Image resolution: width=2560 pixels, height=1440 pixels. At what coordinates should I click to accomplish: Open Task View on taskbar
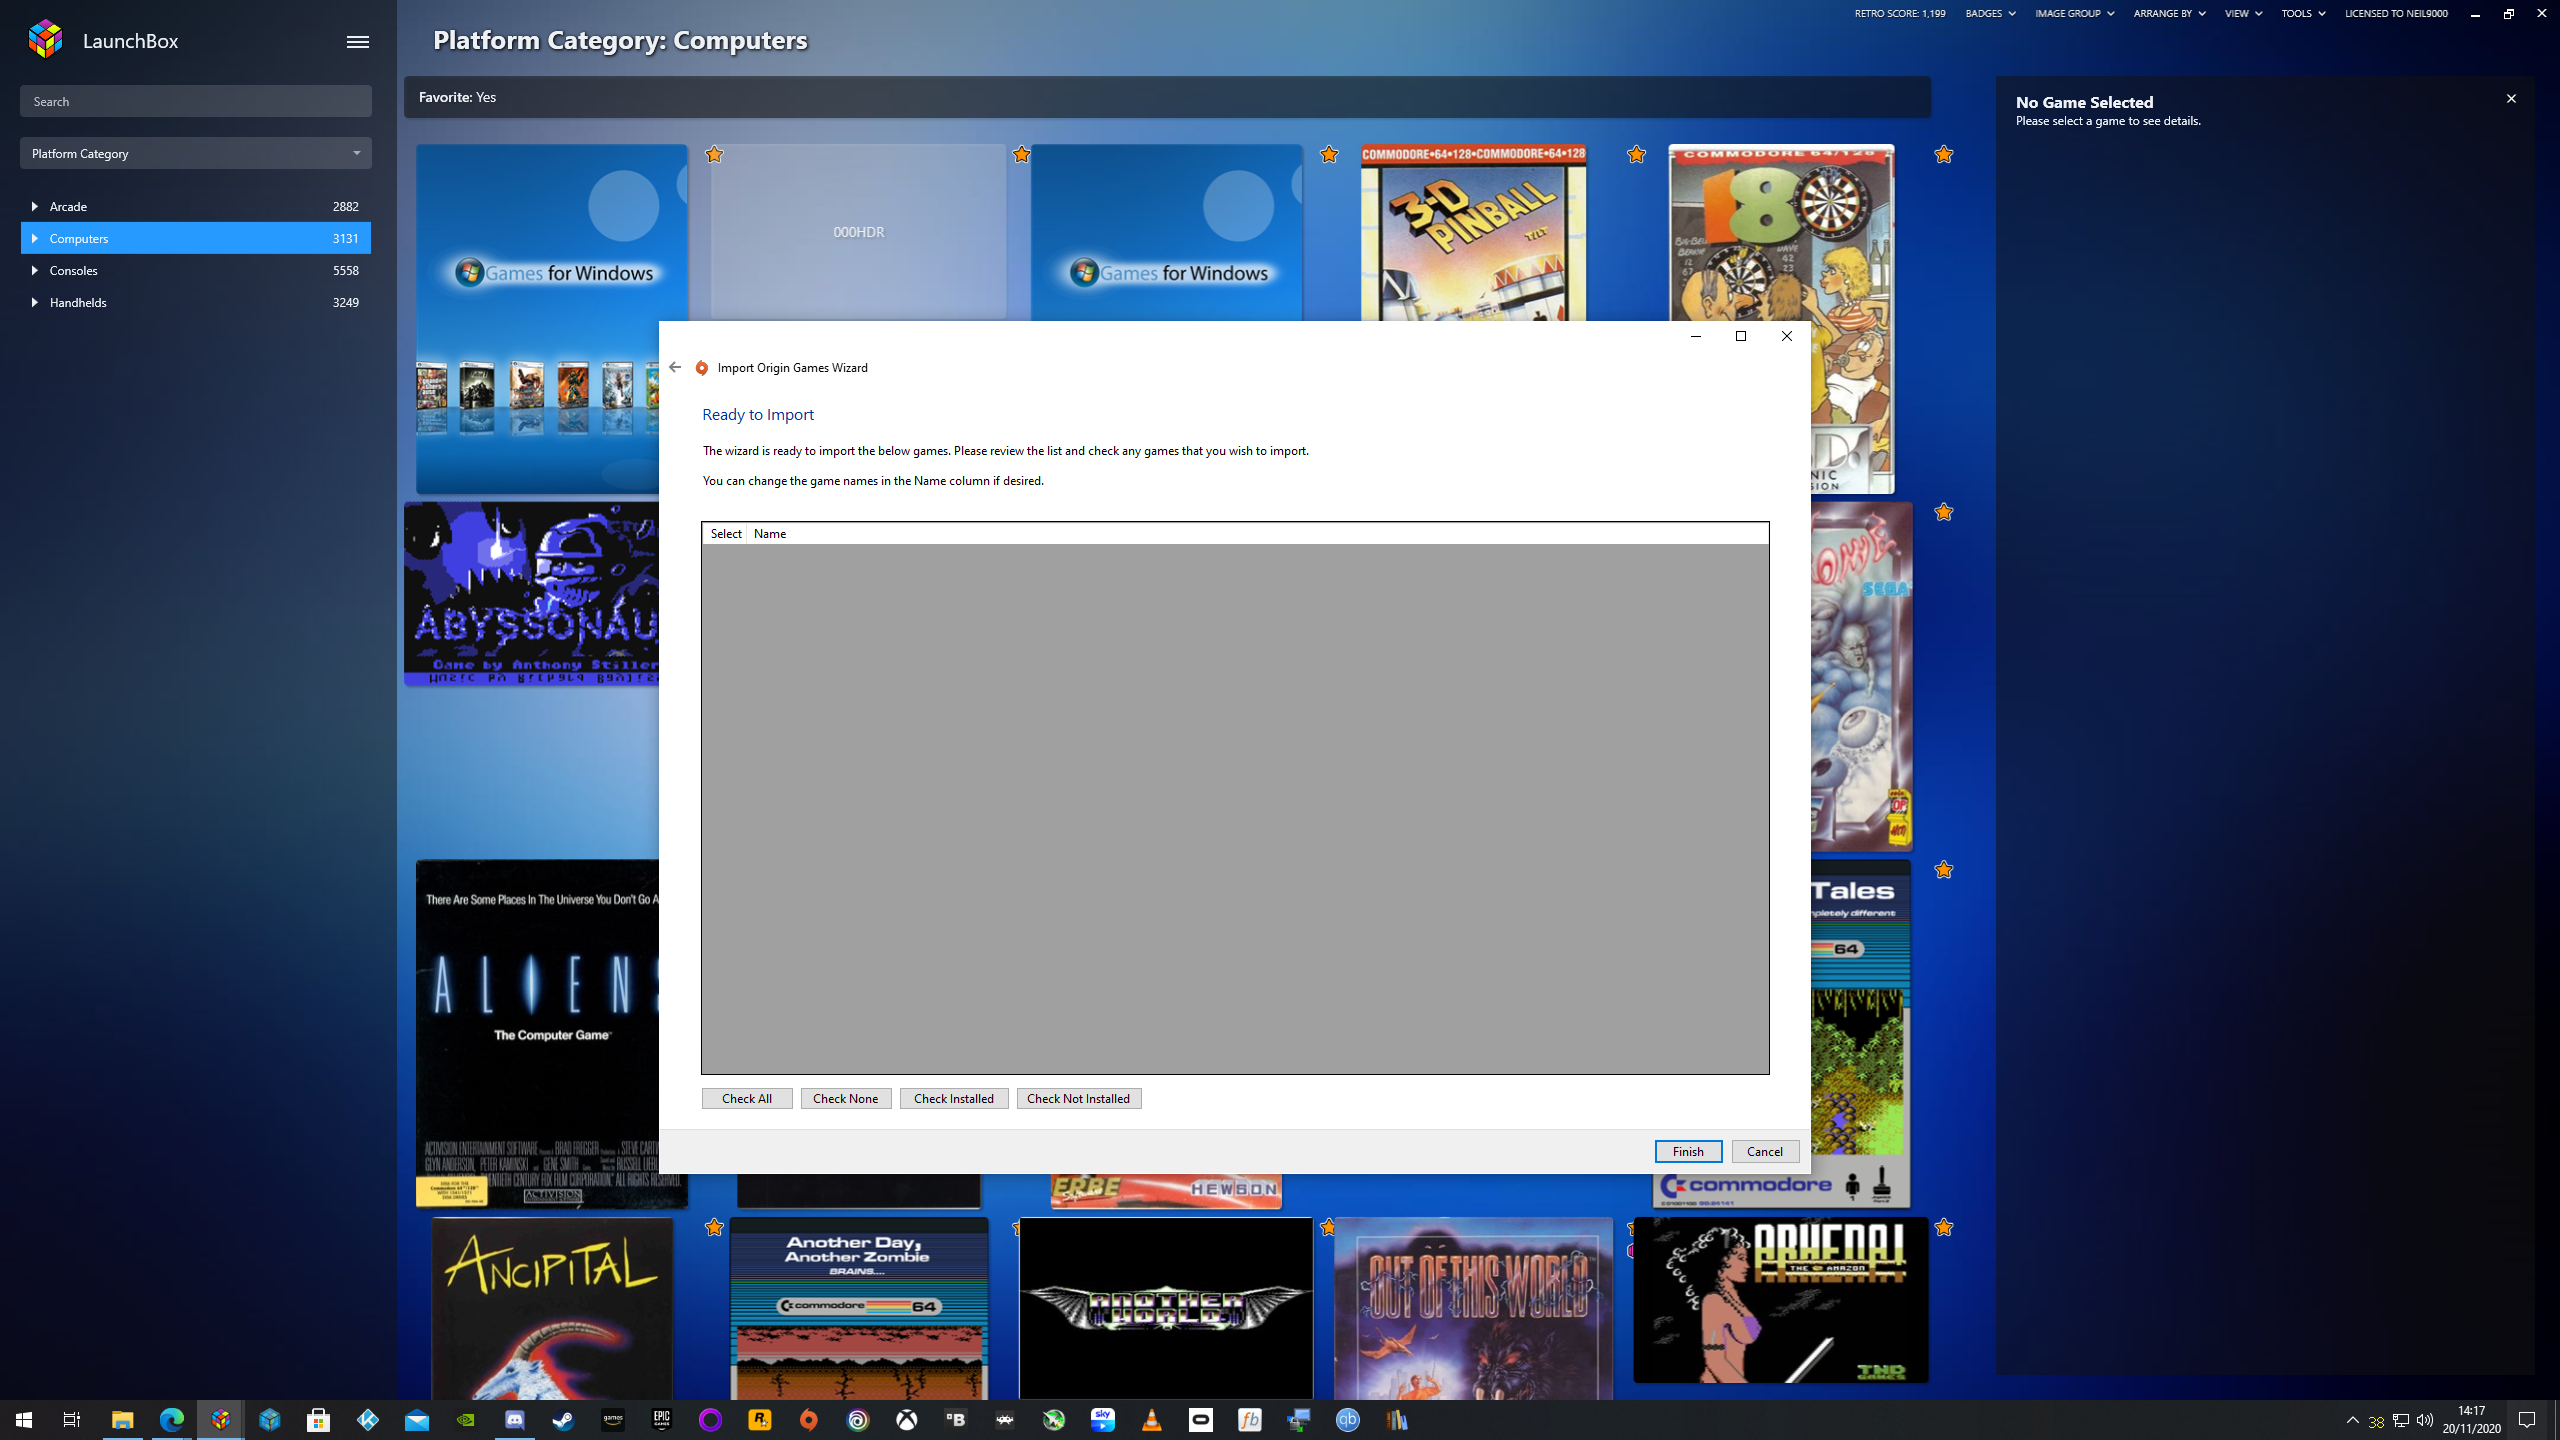tap(72, 1419)
